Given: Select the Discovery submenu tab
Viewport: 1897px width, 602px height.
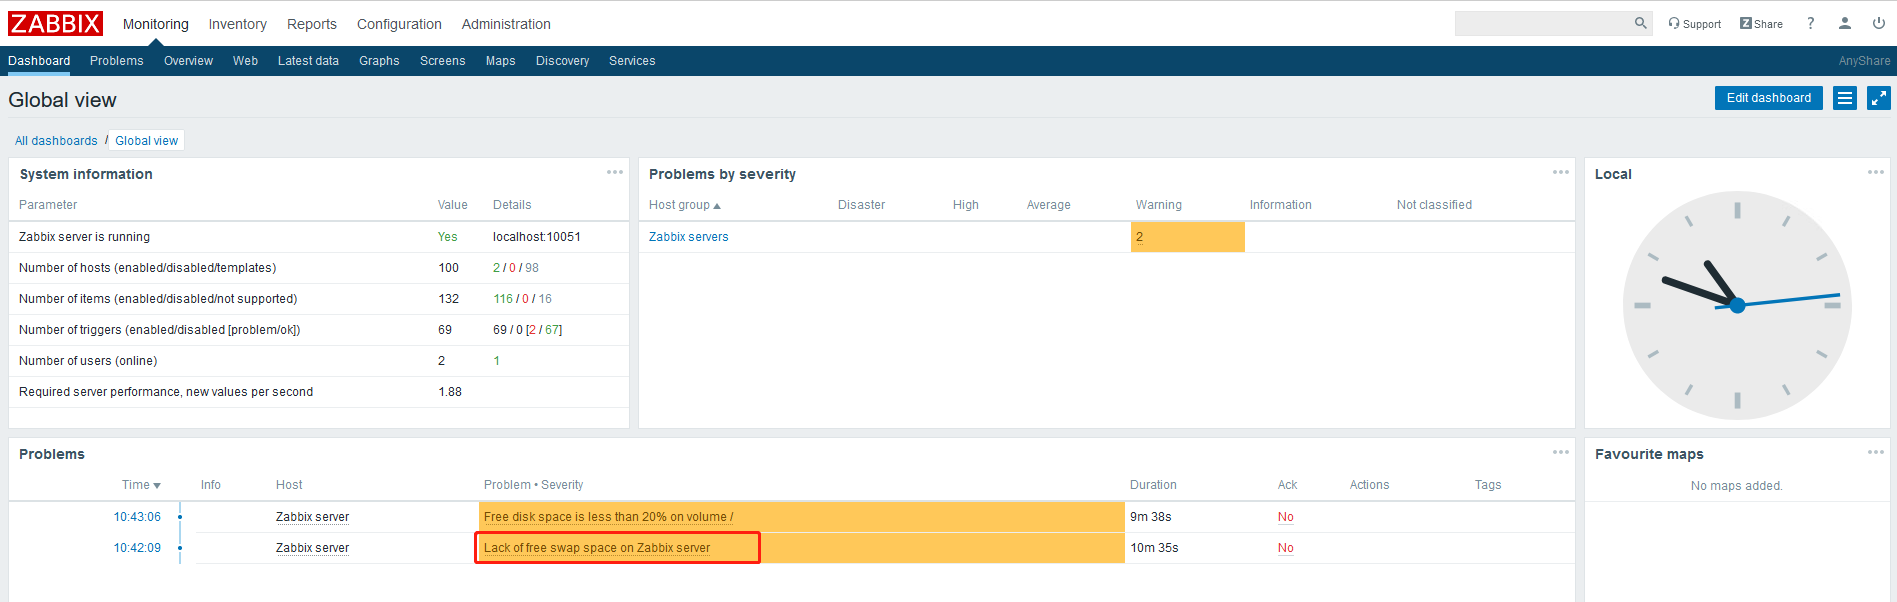Looking at the screenshot, I should click(563, 61).
